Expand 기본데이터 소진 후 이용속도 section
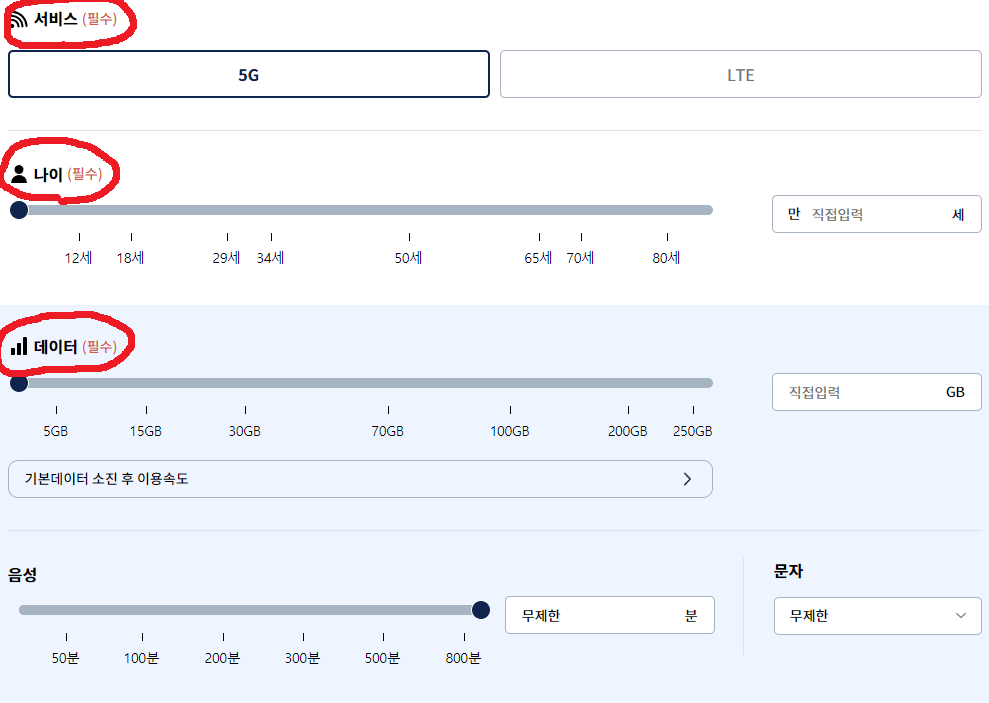The image size is (989, 703). (x=360, y=479)
